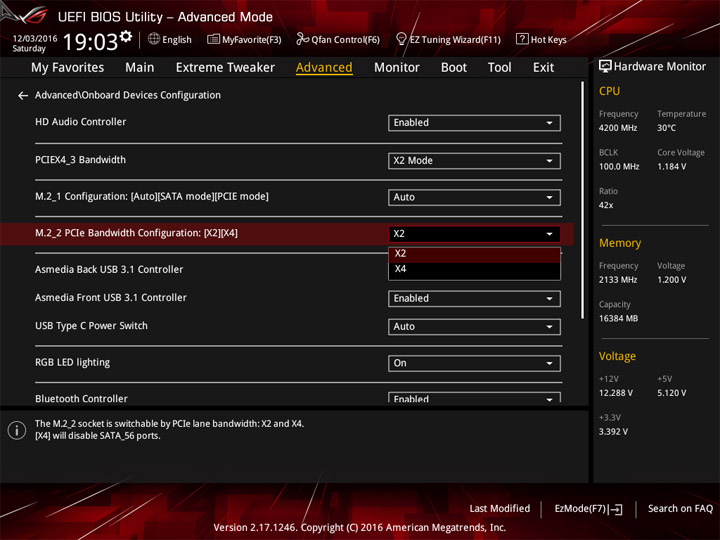Switch to the Boot tab
720x540 pixels.
click(454, 68)
